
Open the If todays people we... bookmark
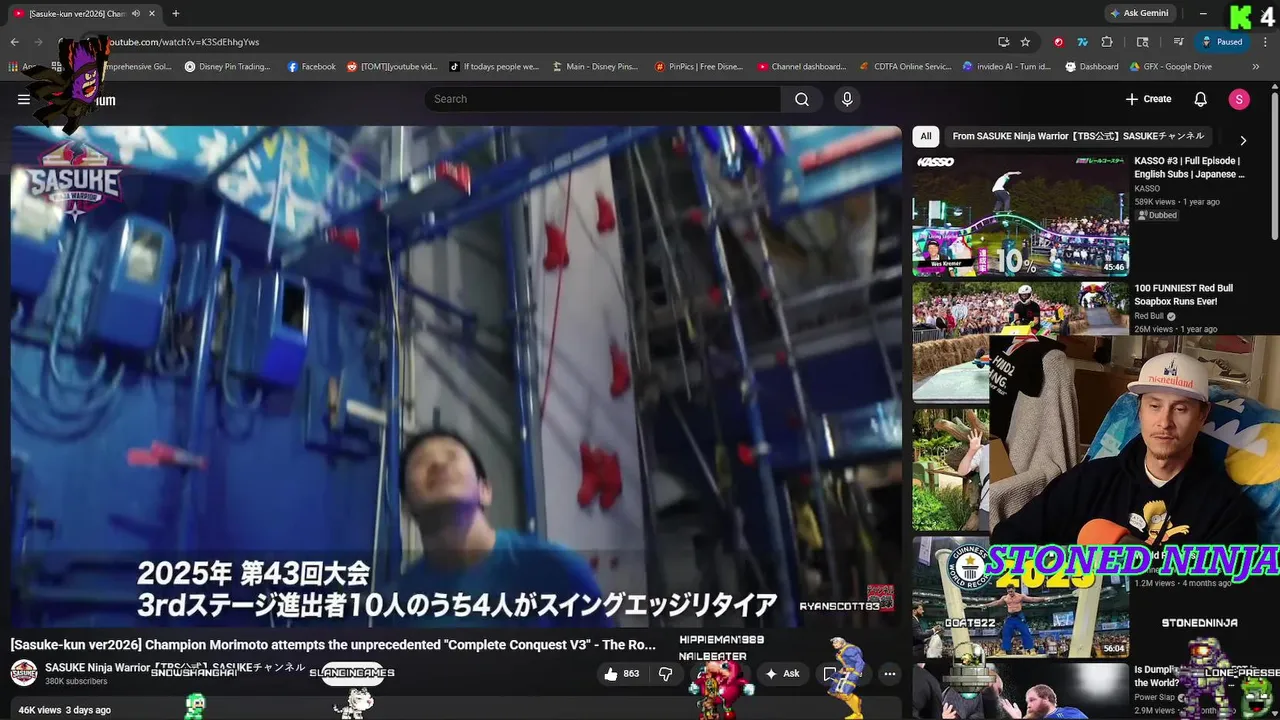pos(494,67)
